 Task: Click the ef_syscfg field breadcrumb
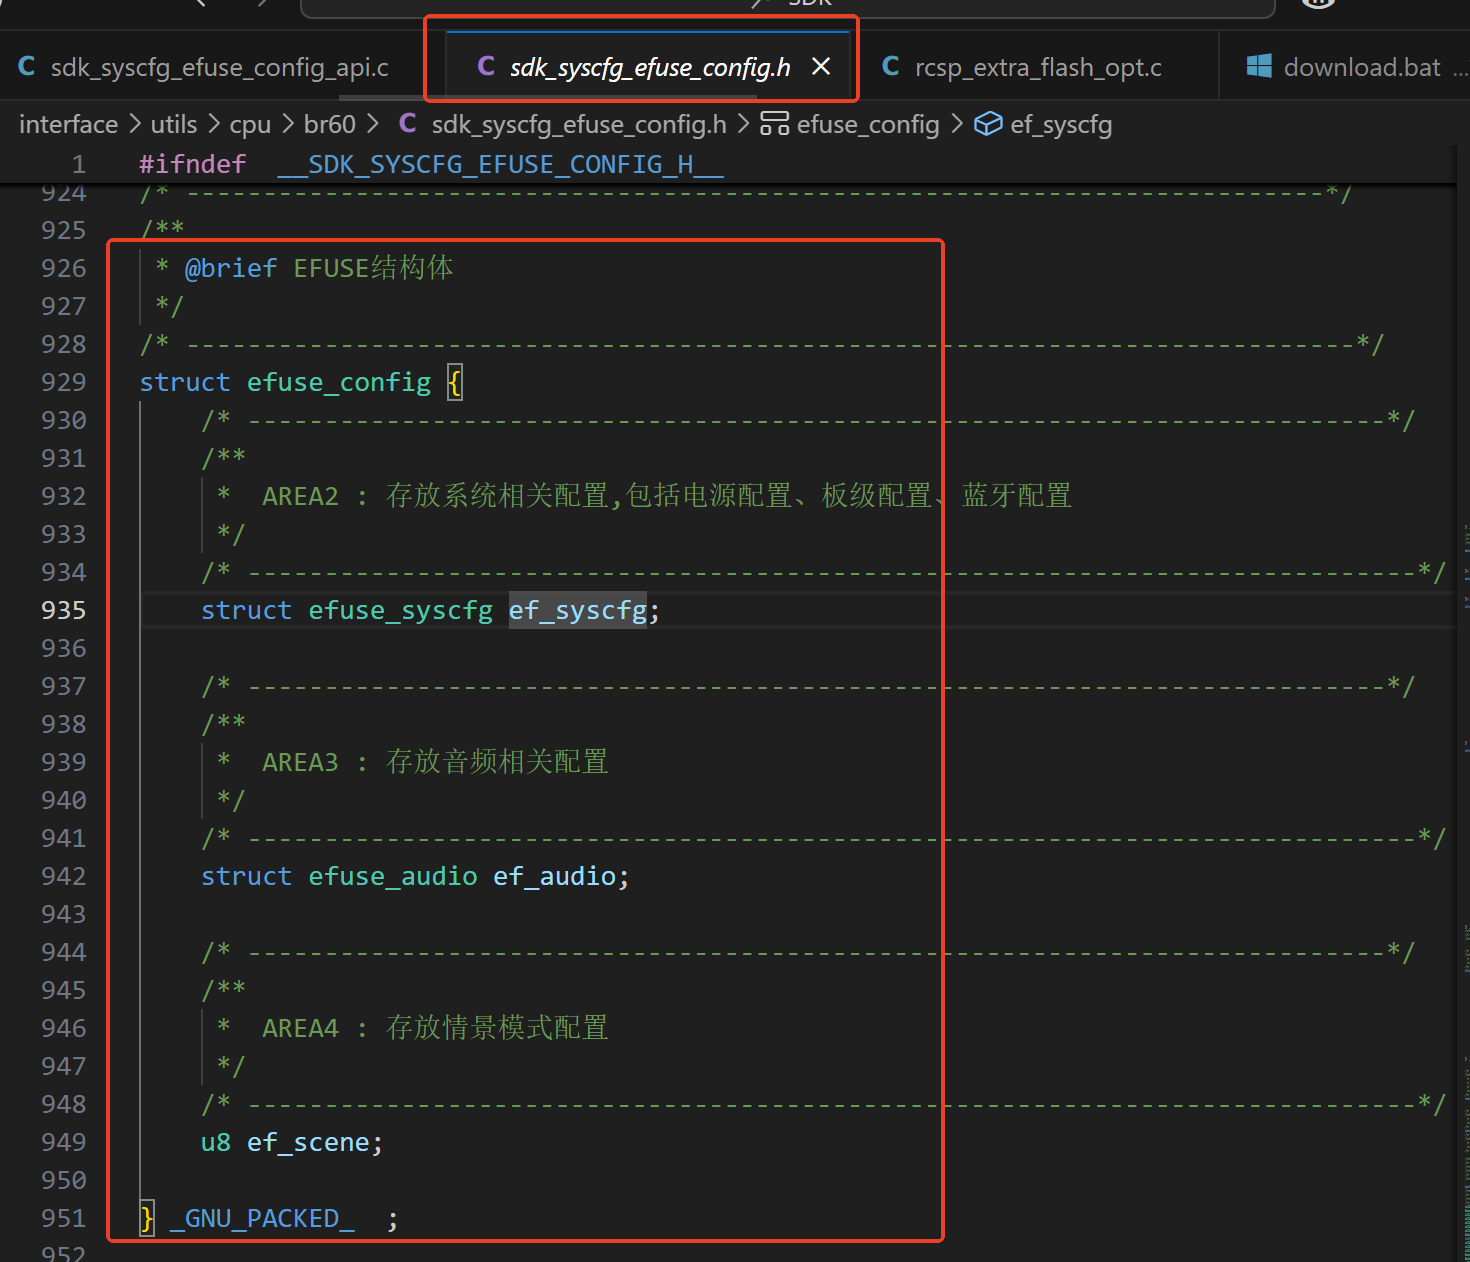1061,124
